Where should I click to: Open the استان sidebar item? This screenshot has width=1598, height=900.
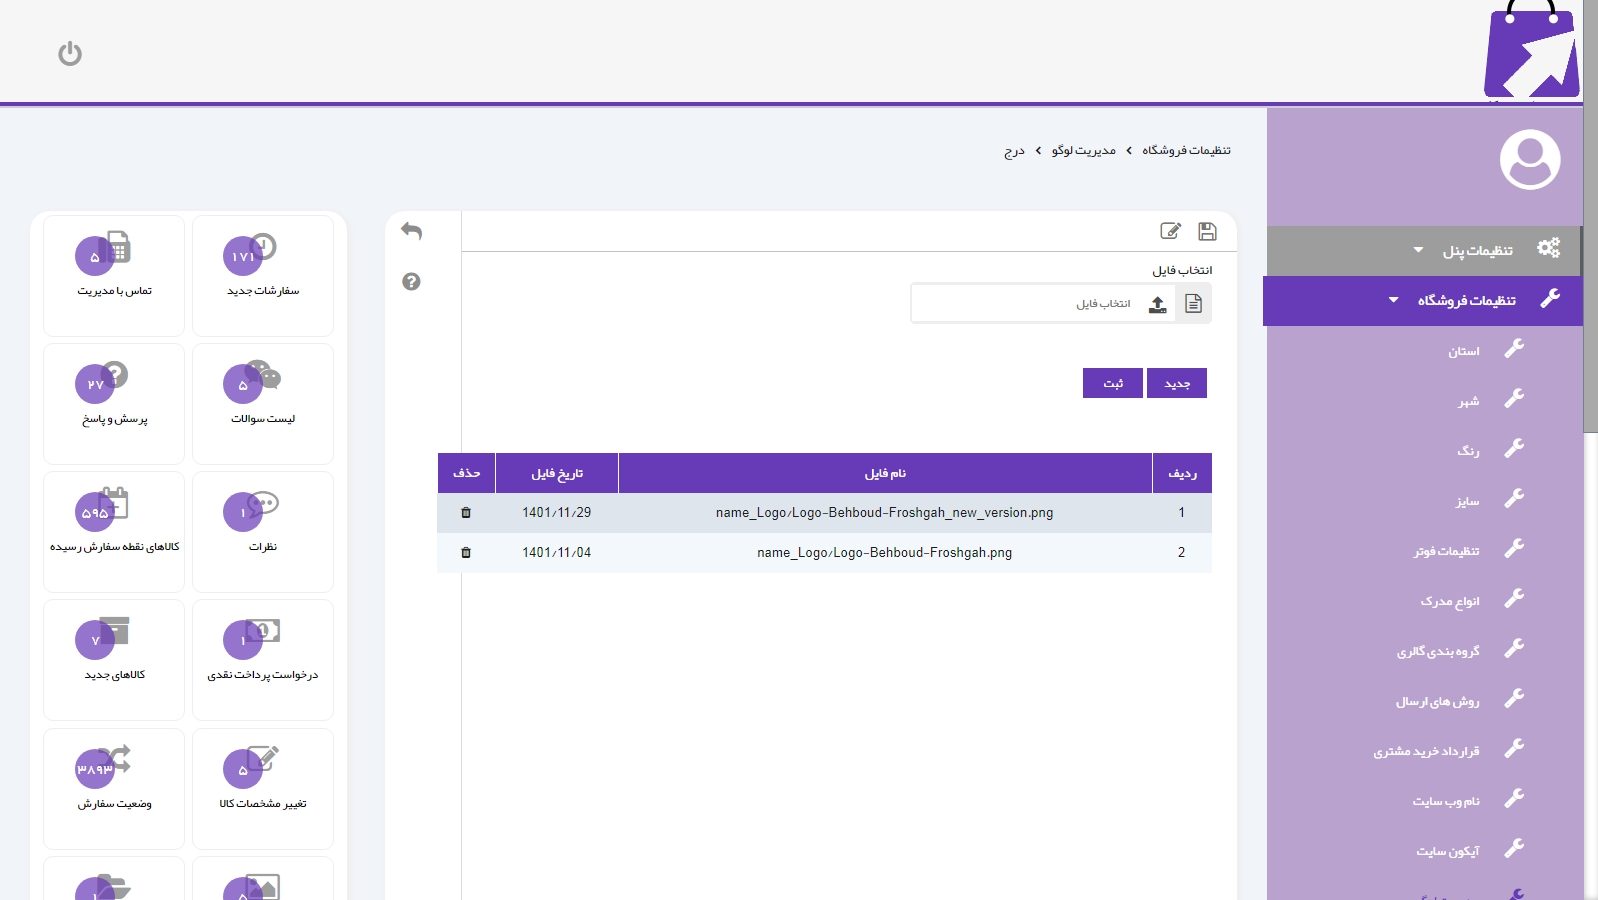1463,352
